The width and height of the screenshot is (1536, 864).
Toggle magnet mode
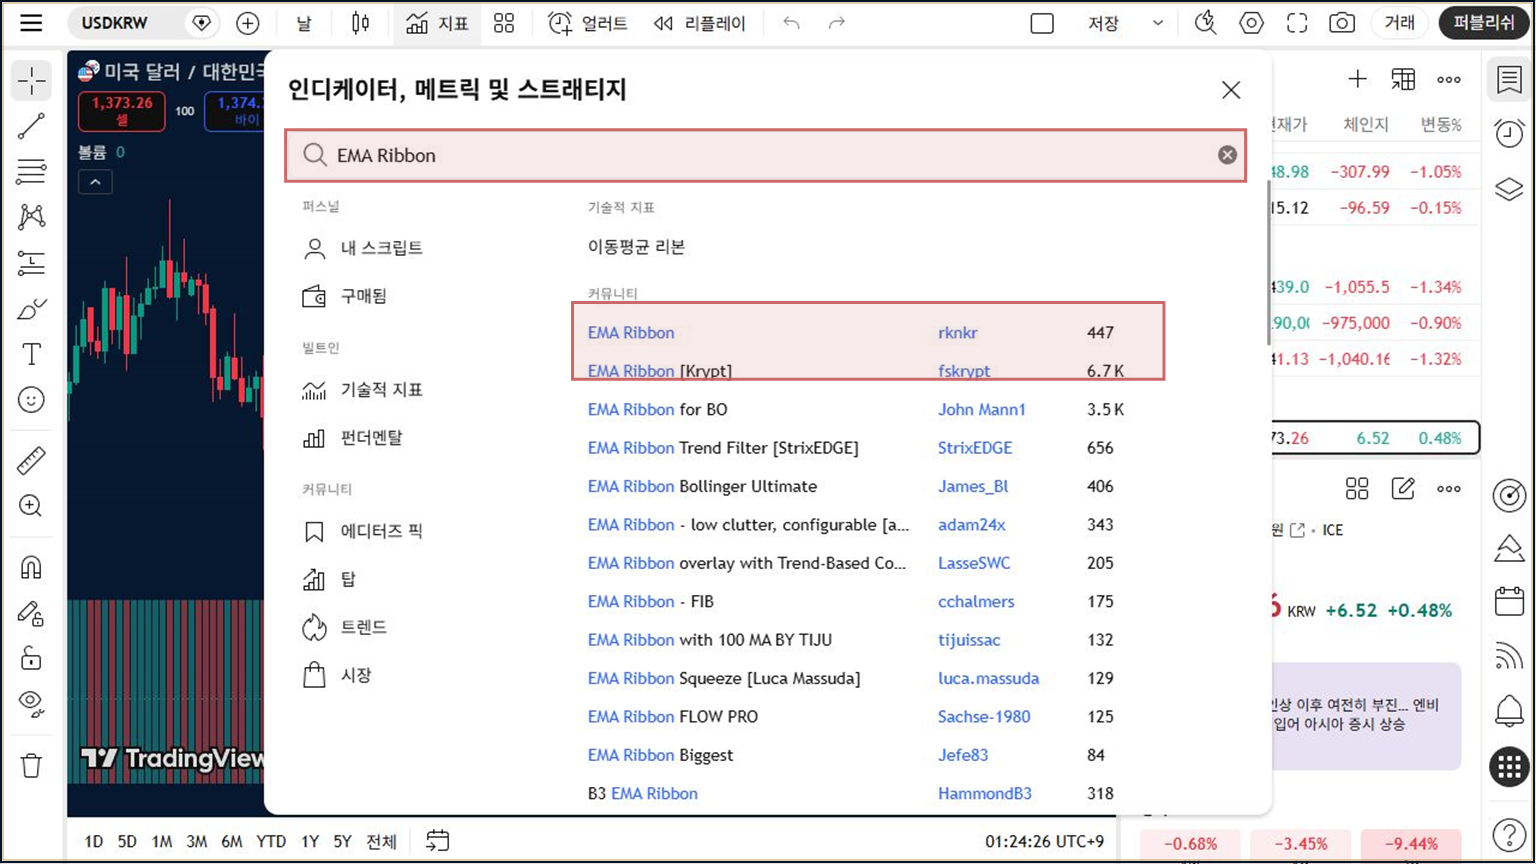coord(32,567)
